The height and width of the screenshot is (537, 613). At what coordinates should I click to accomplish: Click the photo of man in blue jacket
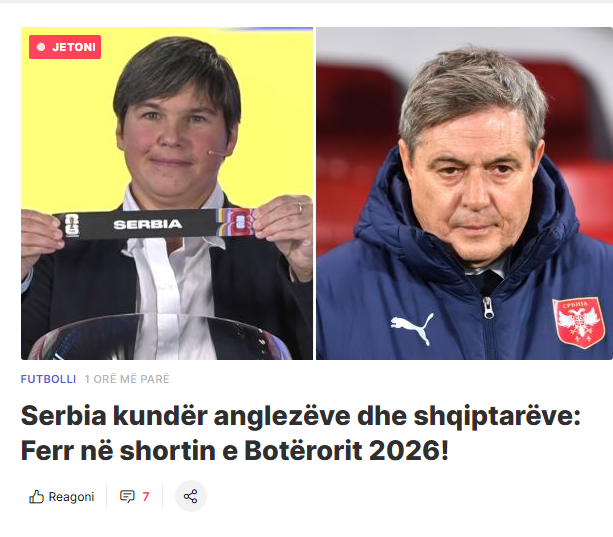[x=464, y=193]
